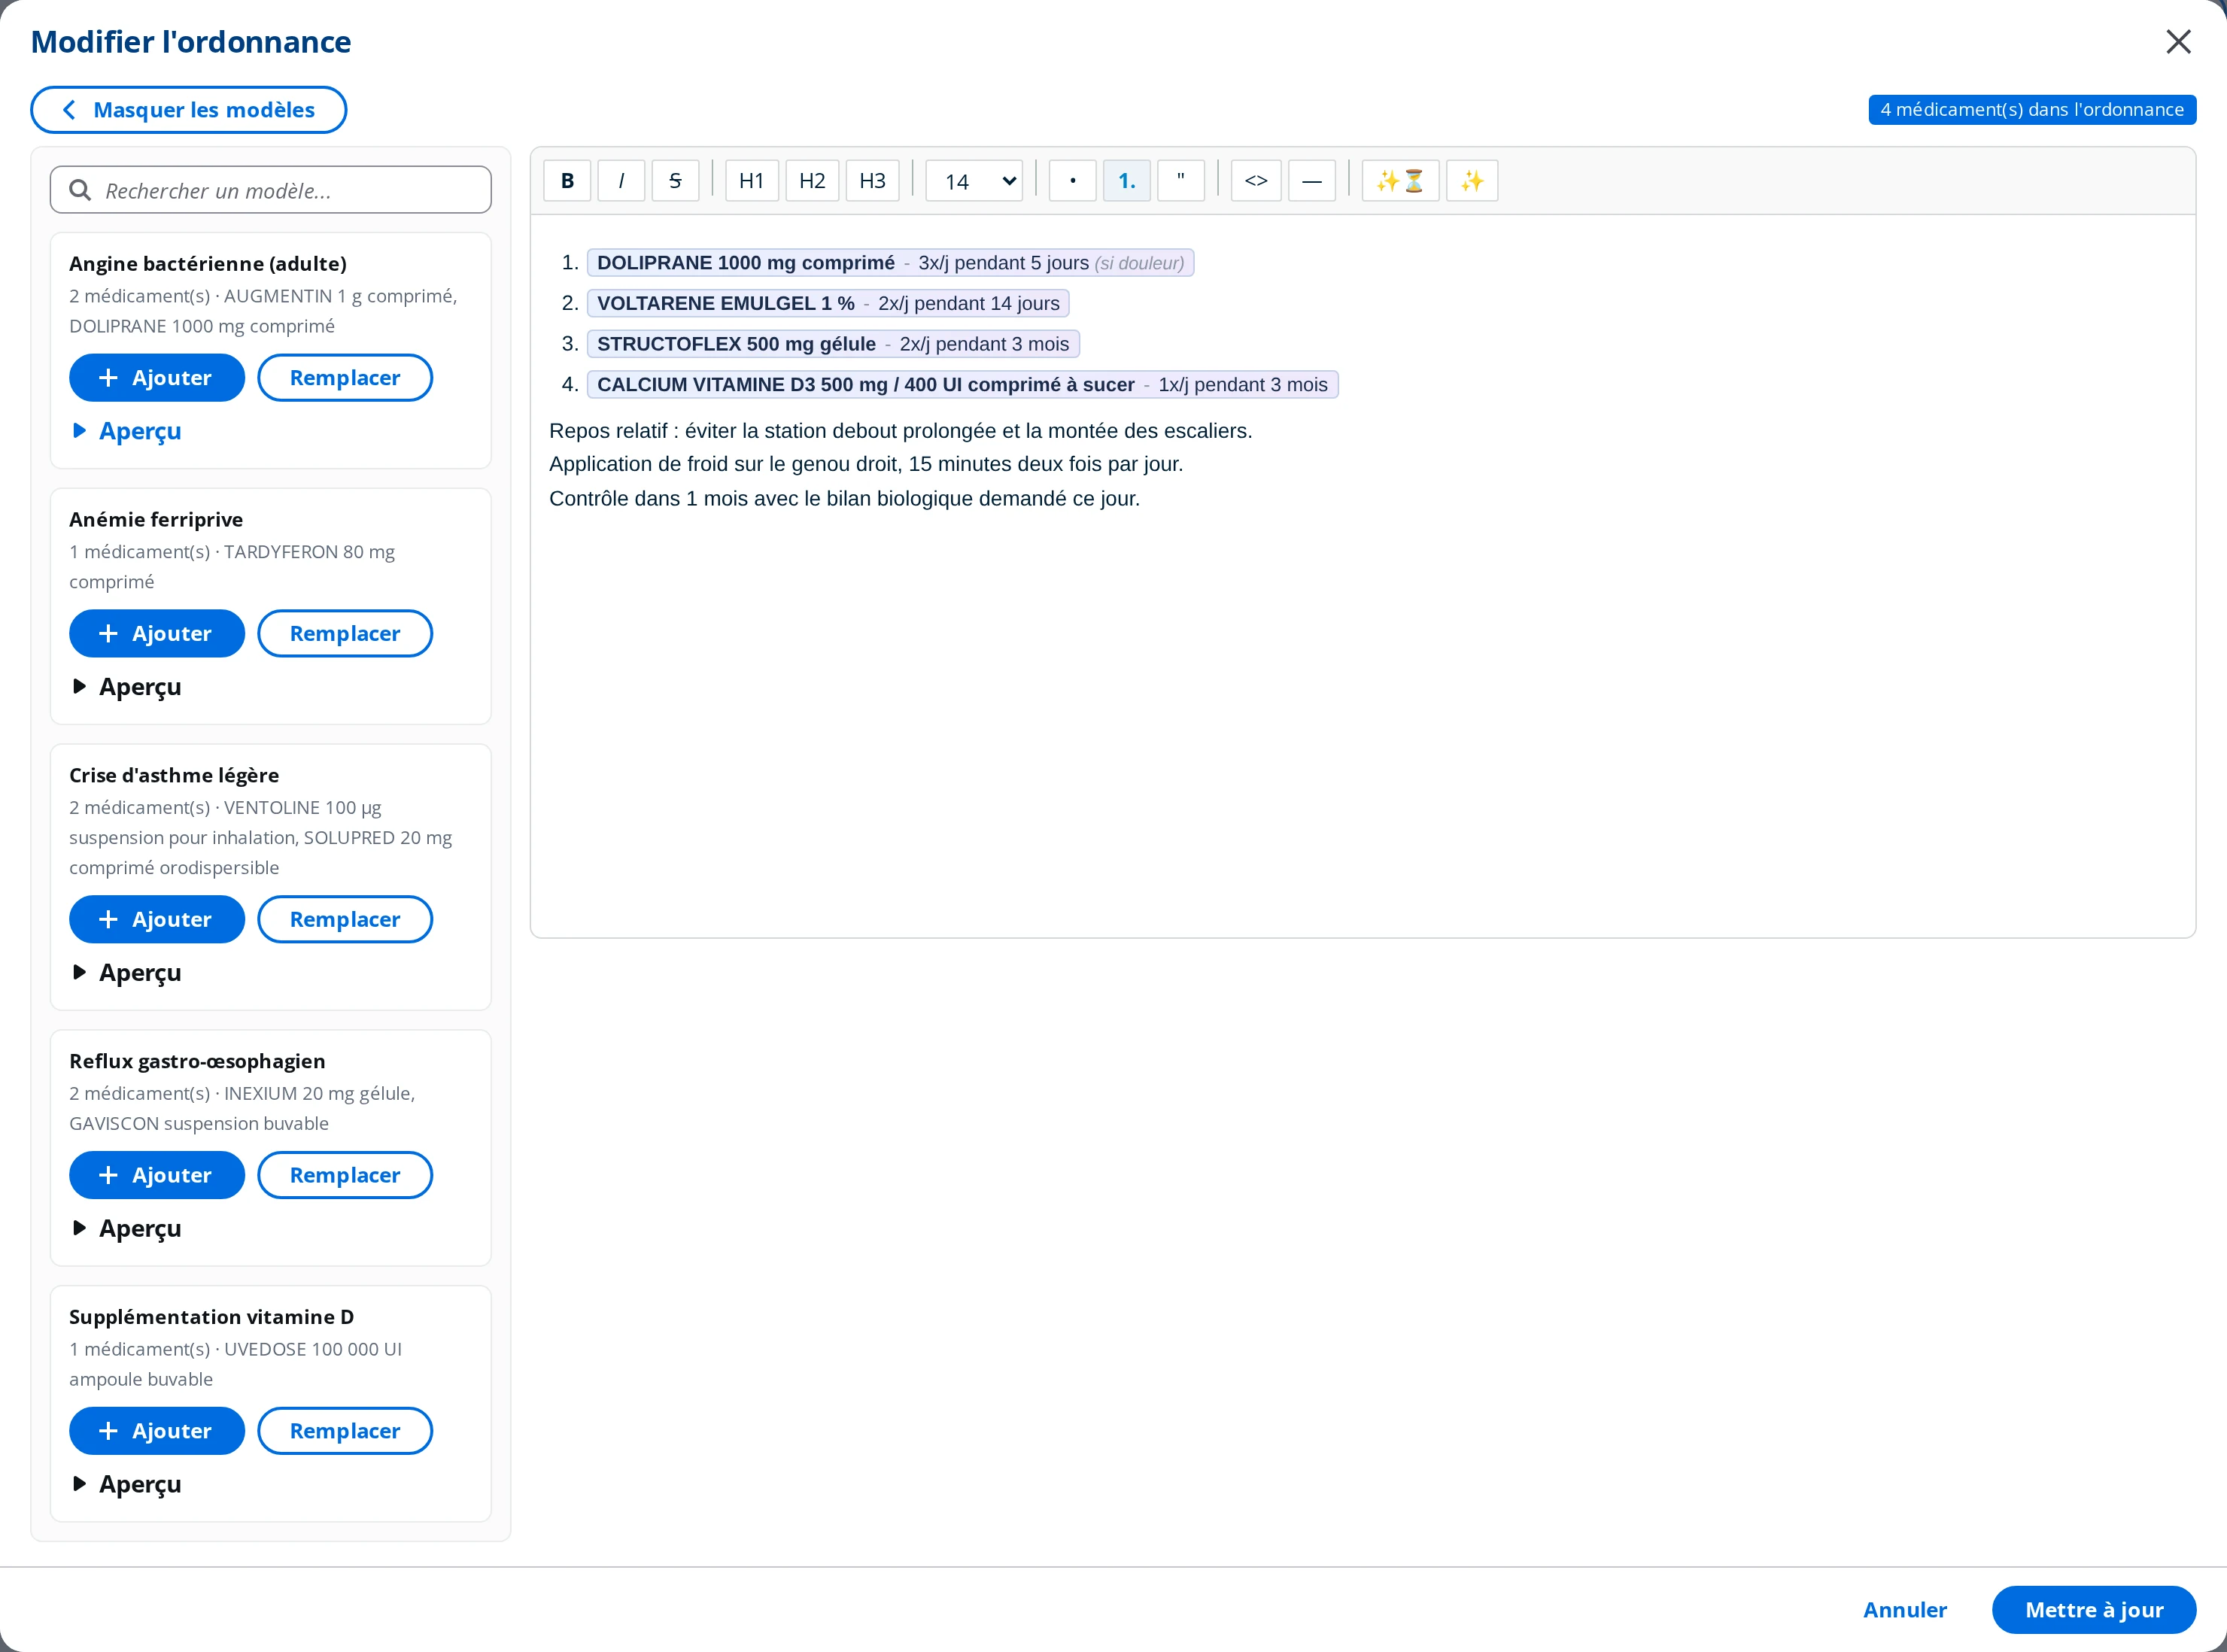Click the 'Repos relatif' instruction line
The width and height of the screenshot is (2227, 1652).
(x=900, y=431)
